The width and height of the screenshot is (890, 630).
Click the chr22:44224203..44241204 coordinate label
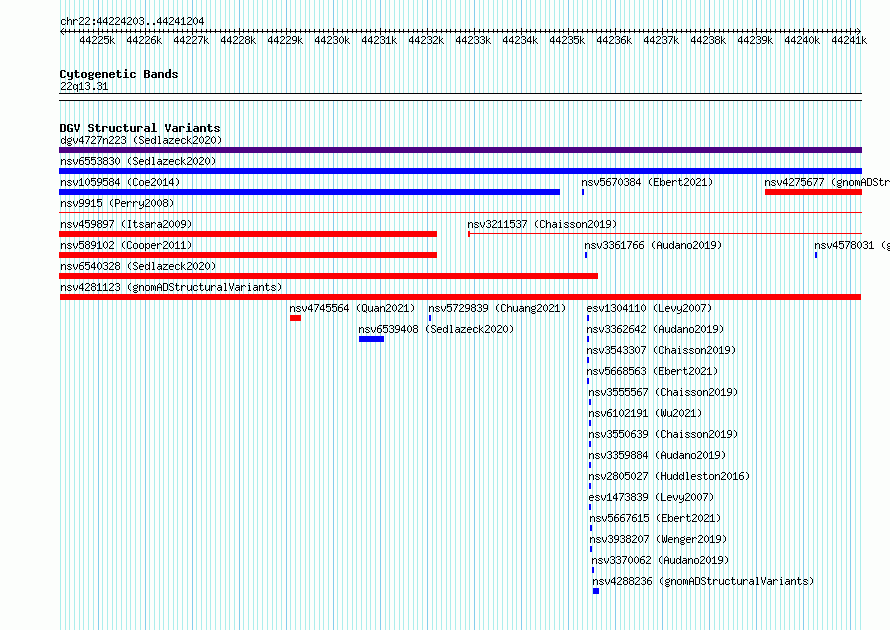coord(132,21)
